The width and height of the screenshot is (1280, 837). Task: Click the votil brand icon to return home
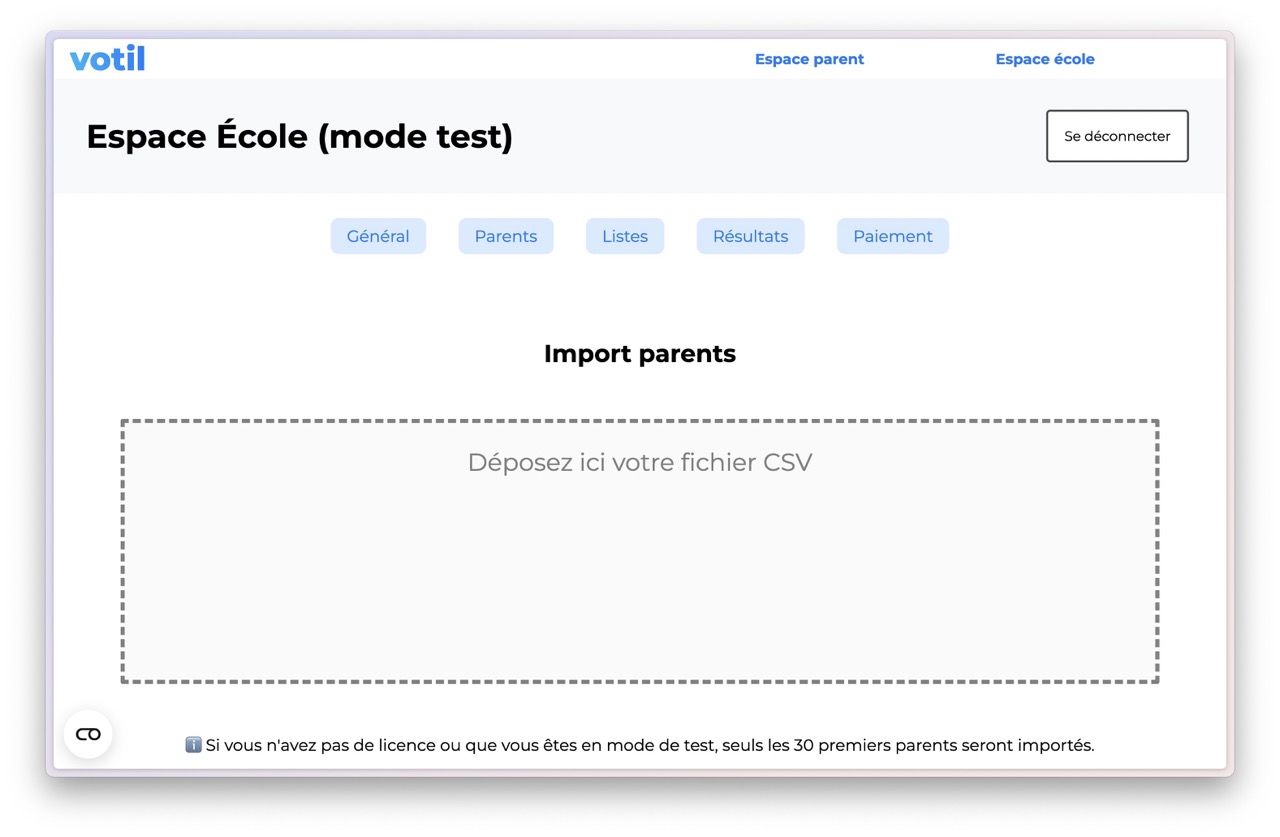click(x=107, y=58)
